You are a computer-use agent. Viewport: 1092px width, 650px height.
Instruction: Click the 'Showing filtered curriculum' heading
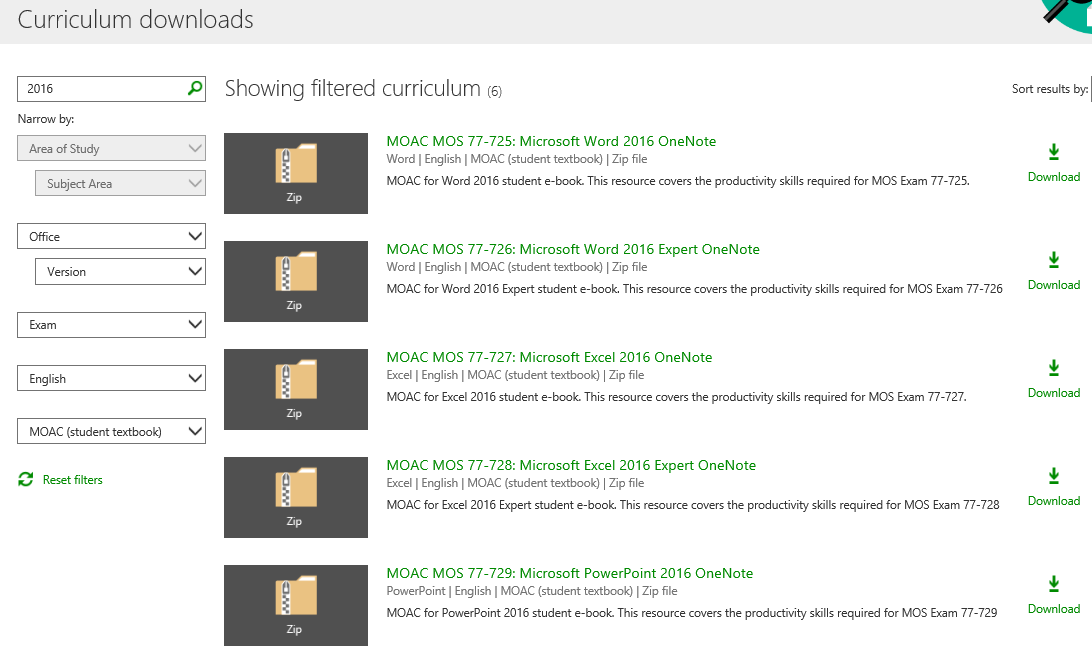pyautogui.click(x=352, y=88)
